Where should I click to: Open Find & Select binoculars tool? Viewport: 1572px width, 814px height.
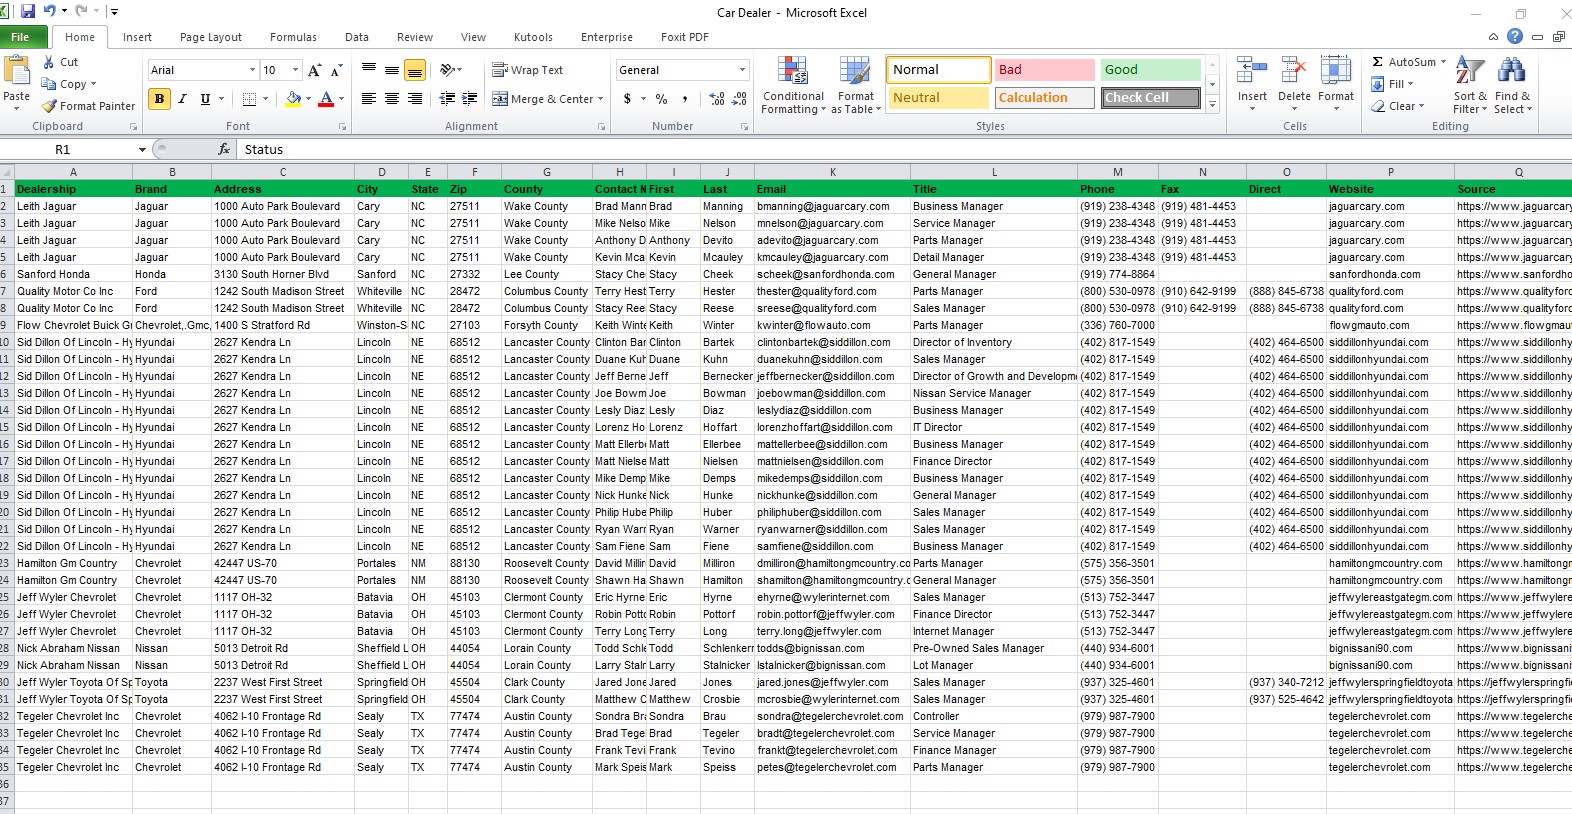click(x=1511, y=85)
